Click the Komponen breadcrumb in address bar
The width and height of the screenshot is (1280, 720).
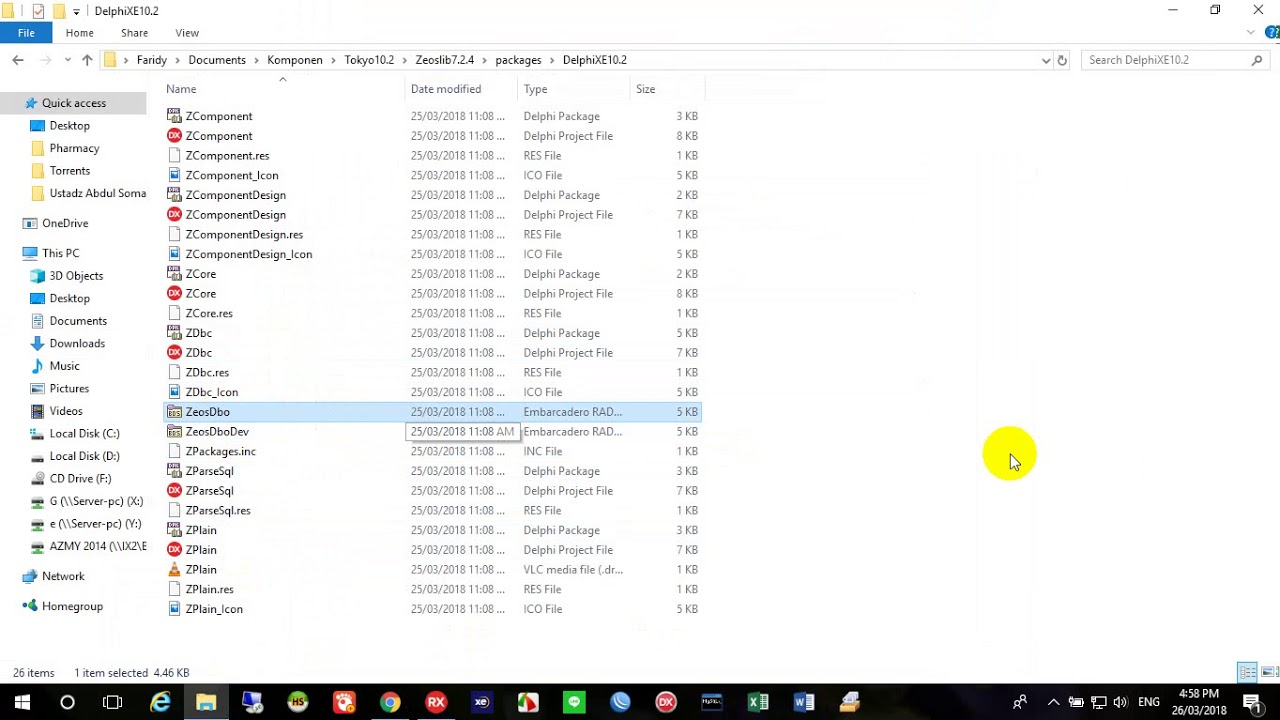tap(295, 60)
